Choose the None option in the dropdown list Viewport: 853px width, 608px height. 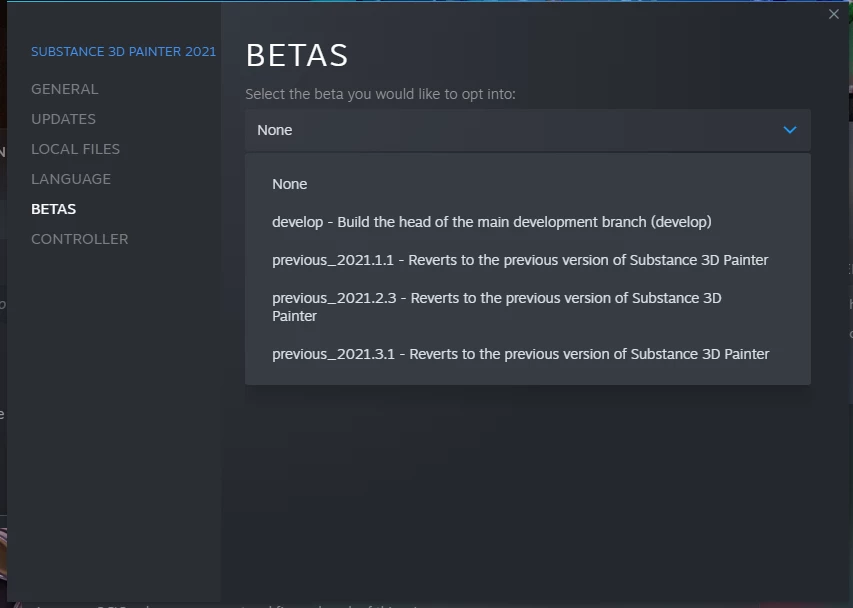[x=290, y=184]
